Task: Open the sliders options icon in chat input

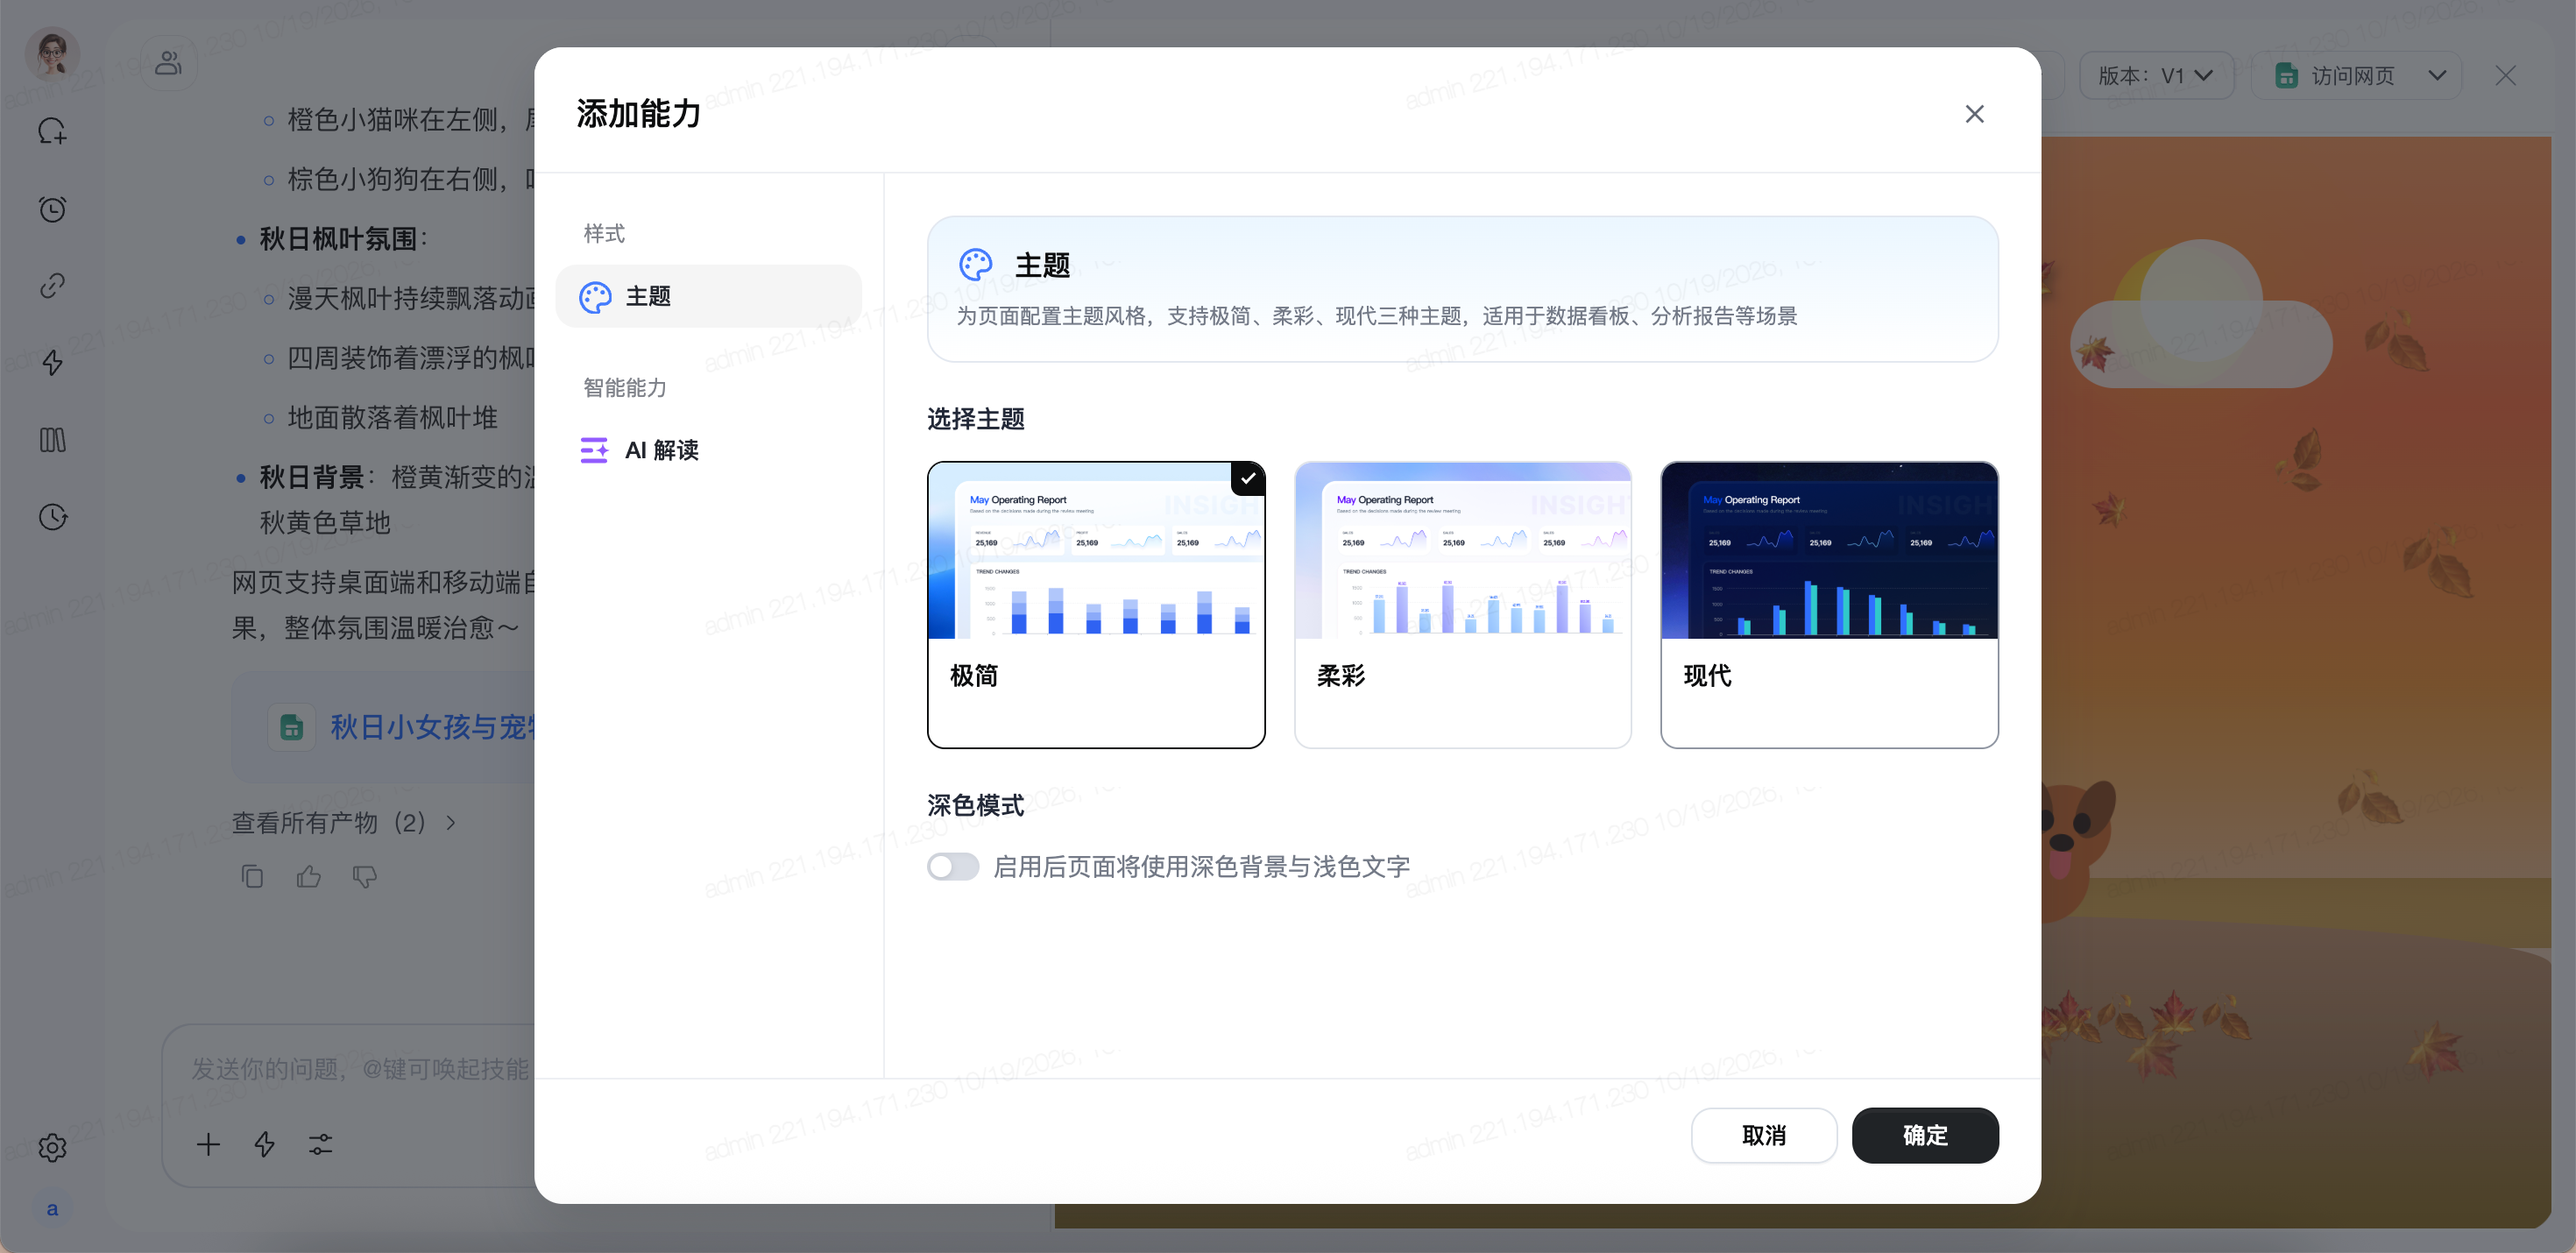Action: [320, 1144]
